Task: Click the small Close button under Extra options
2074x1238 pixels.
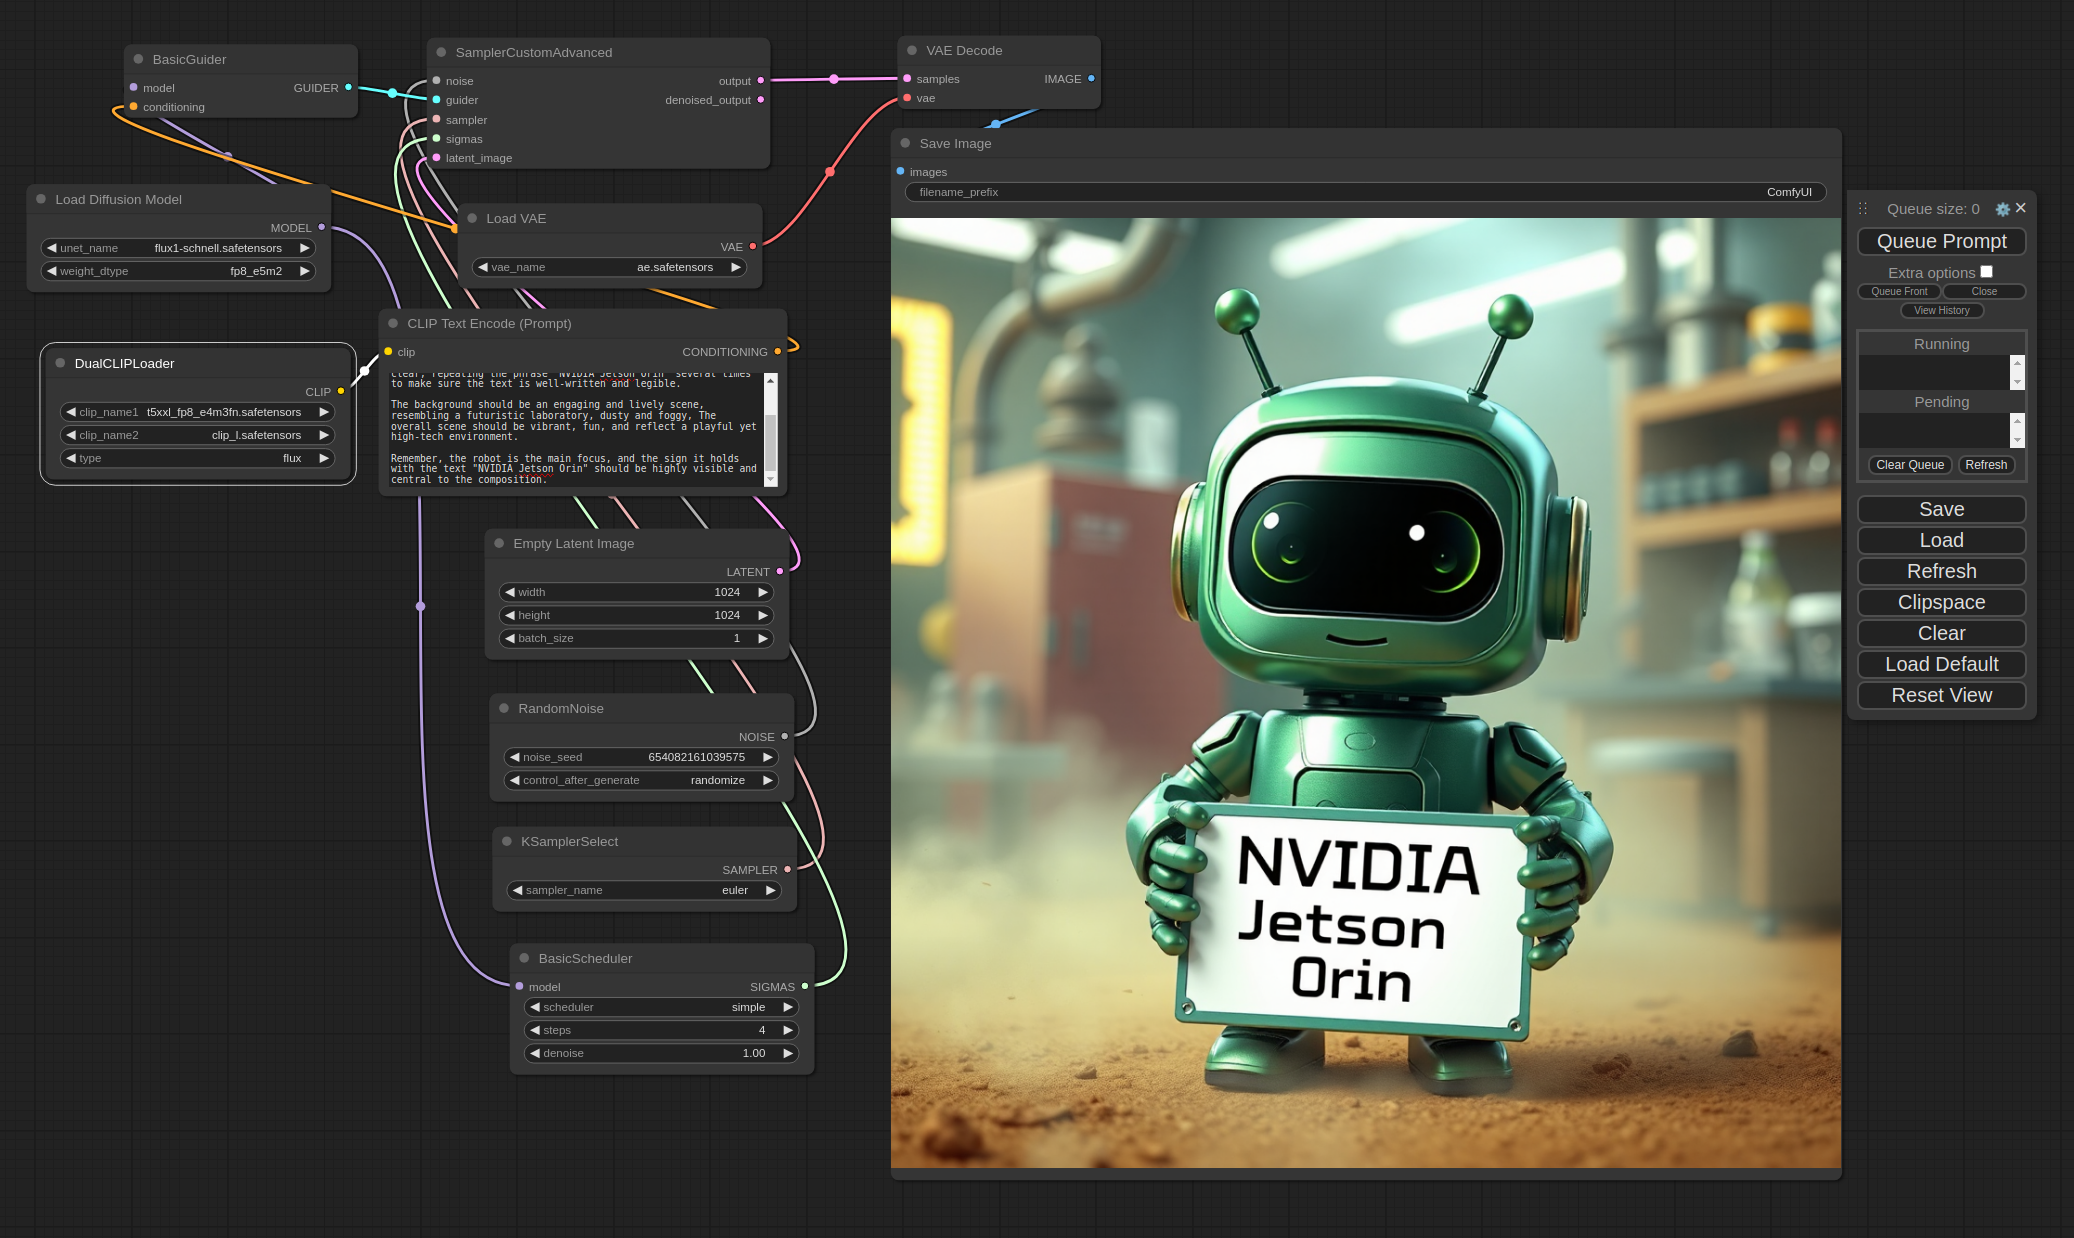Action: 1984,292
